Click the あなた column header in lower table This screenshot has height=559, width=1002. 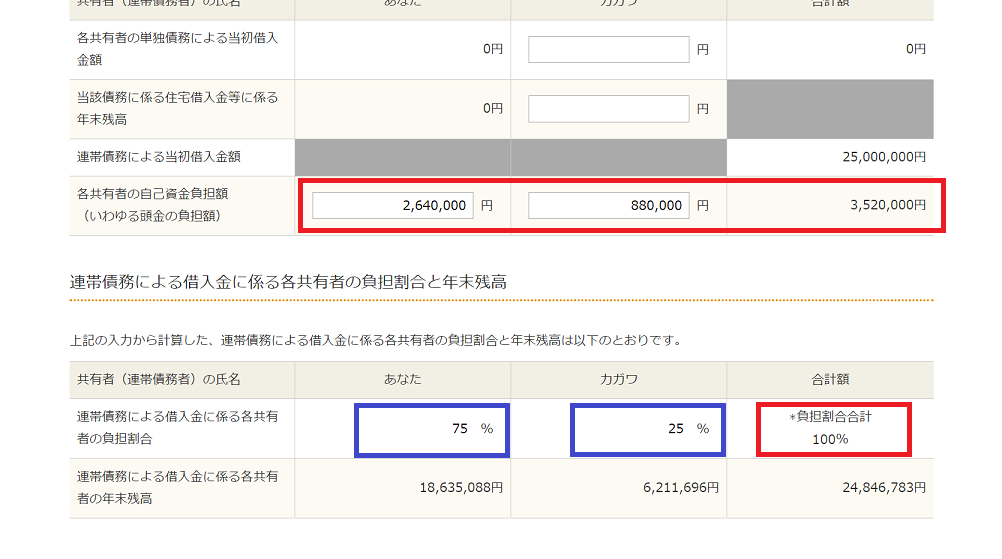[403, 379]
